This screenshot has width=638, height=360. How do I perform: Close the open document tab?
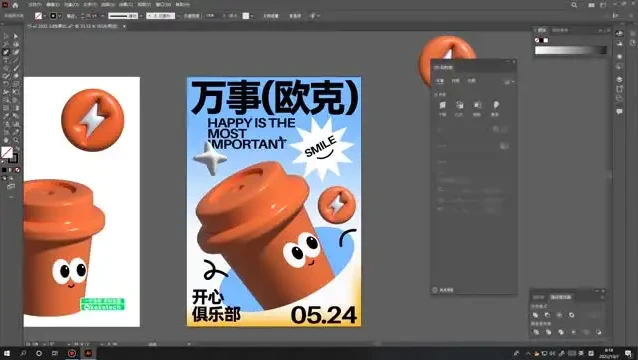[124, 26]
